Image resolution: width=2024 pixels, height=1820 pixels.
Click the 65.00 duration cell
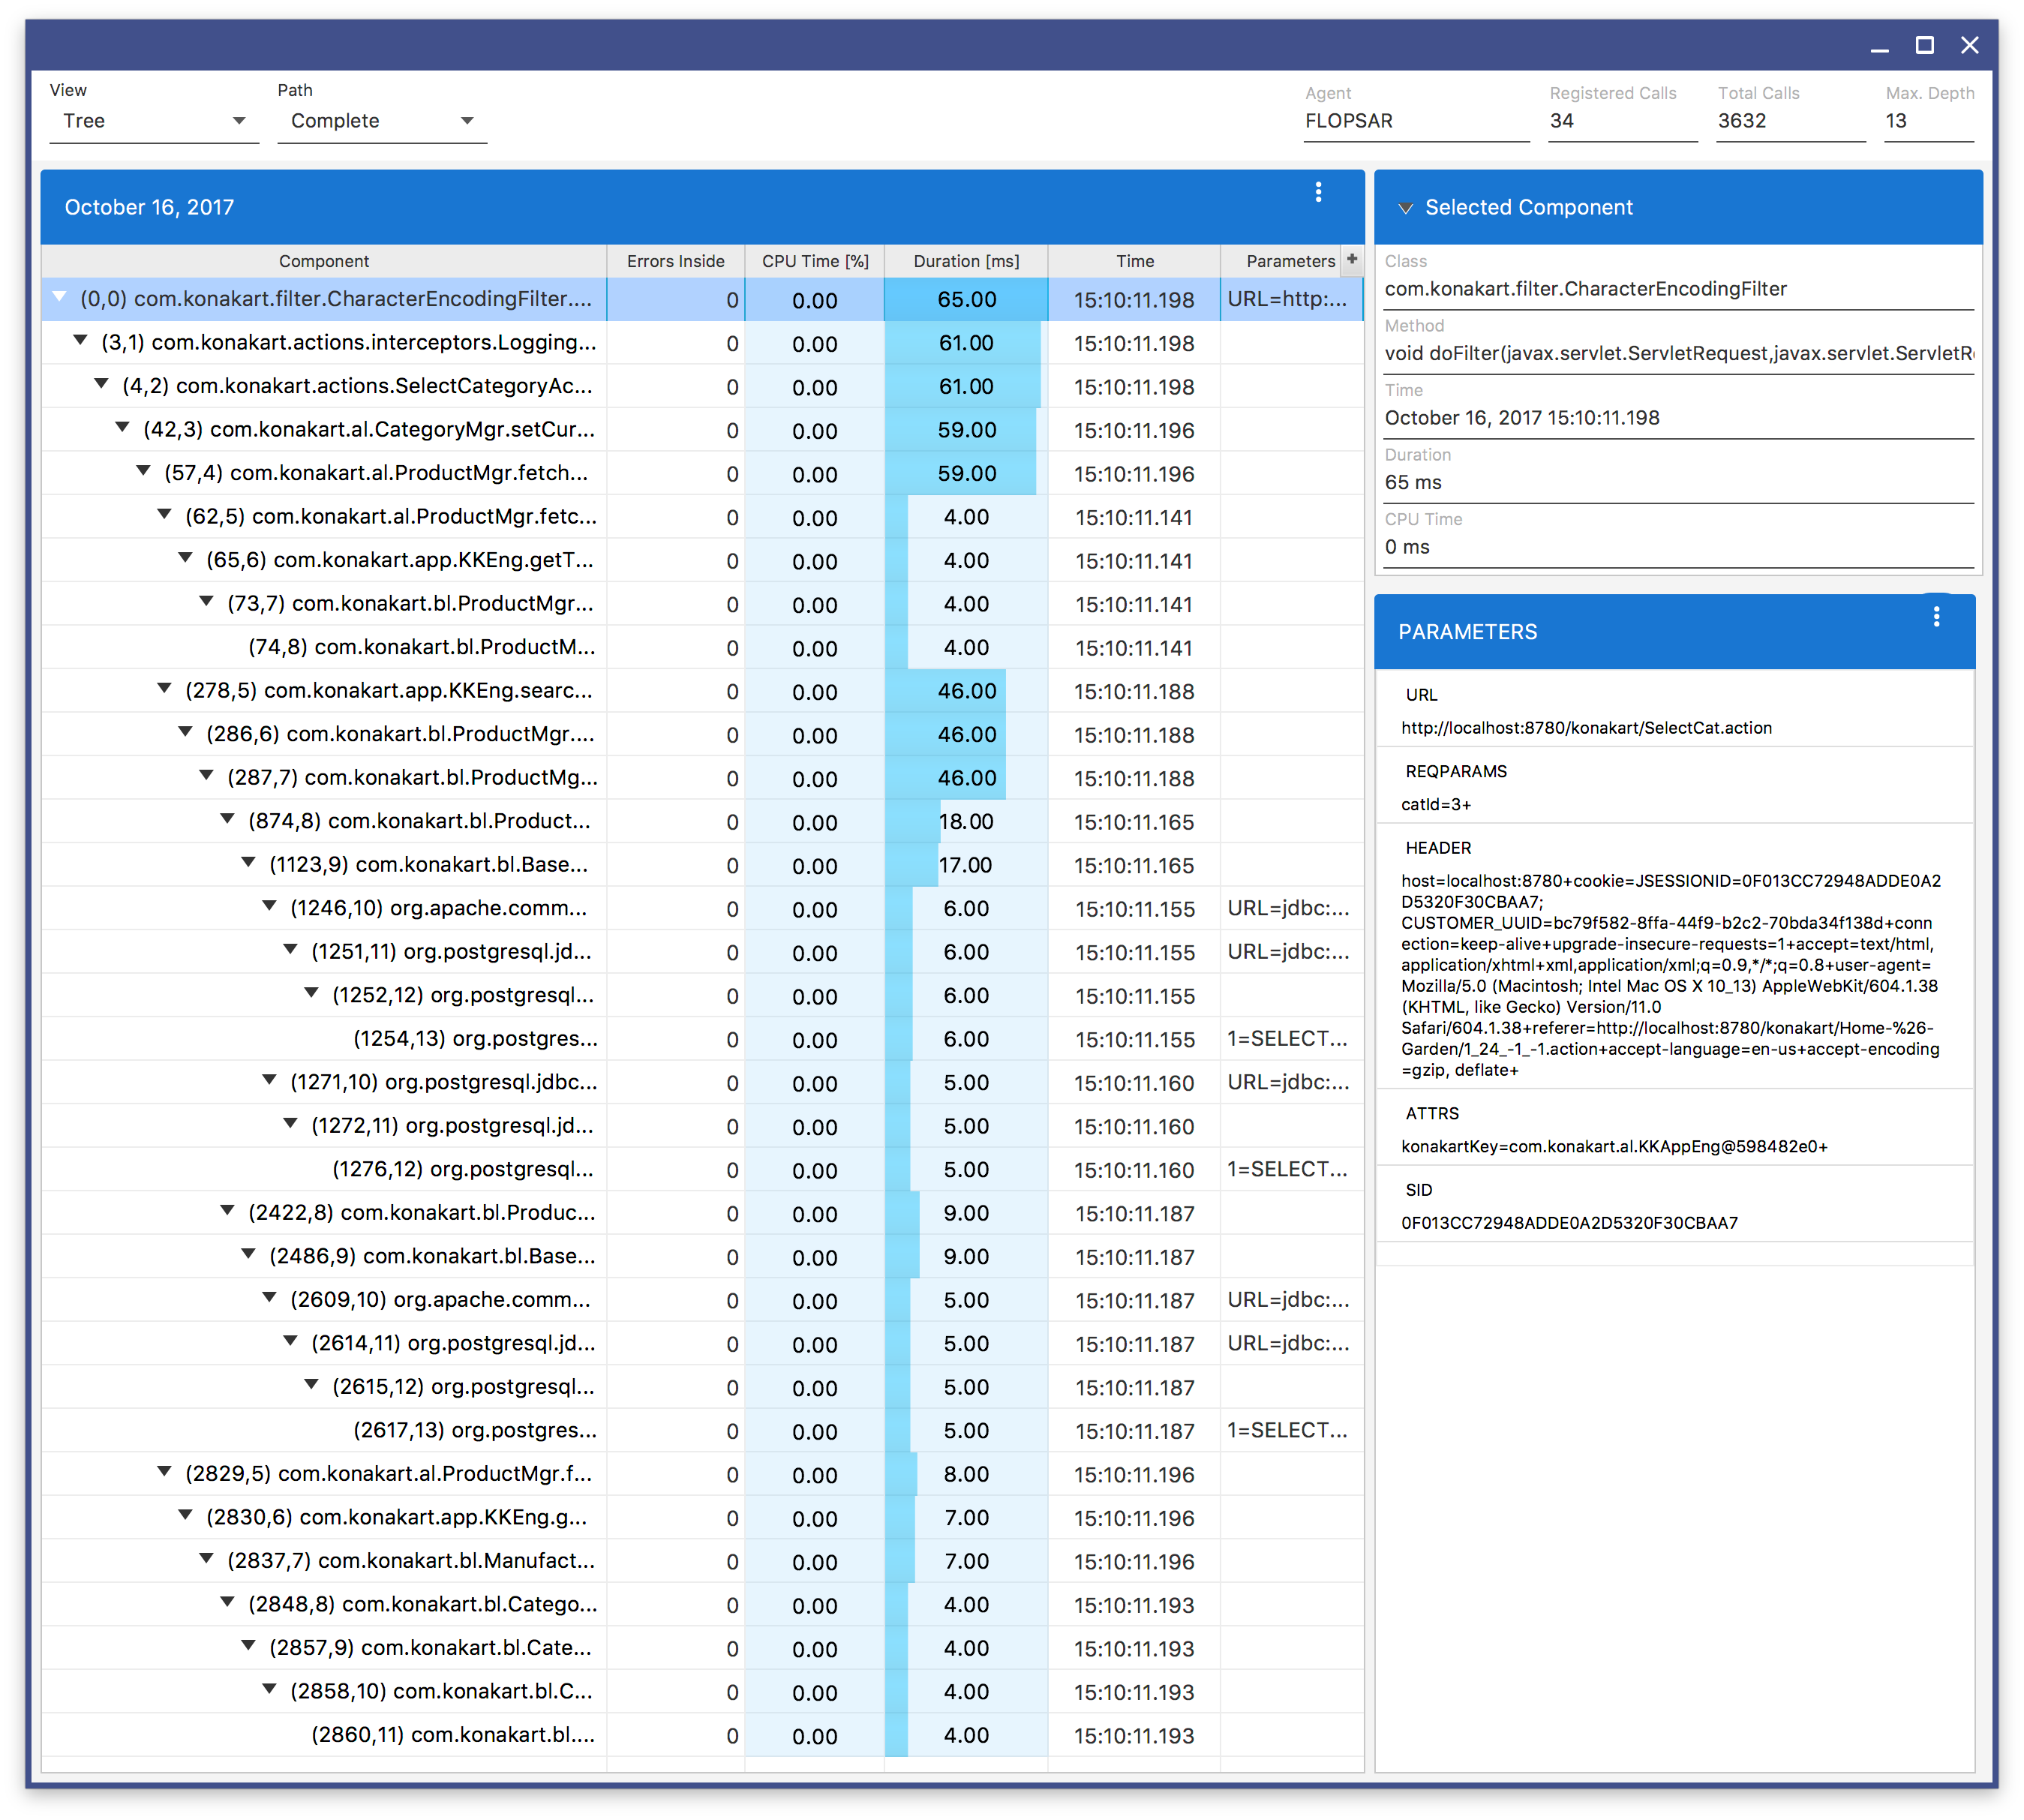(x=966, y=299)
